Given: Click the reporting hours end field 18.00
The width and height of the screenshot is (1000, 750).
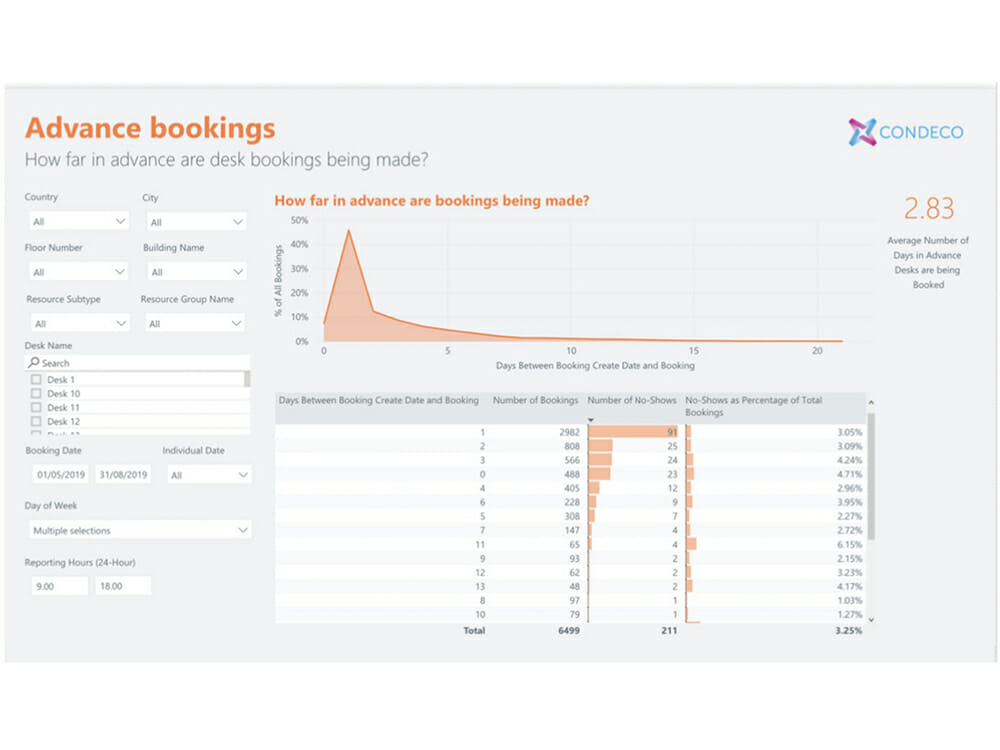Looking at the screenshot, I should tap(122, 586).
